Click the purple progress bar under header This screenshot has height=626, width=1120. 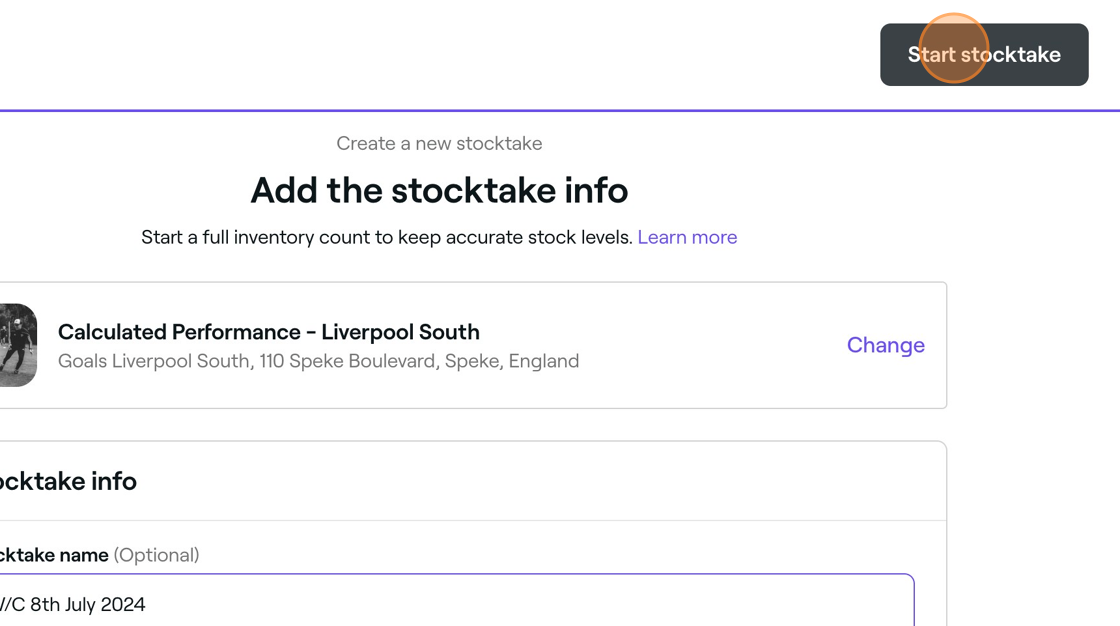[560, 111]
